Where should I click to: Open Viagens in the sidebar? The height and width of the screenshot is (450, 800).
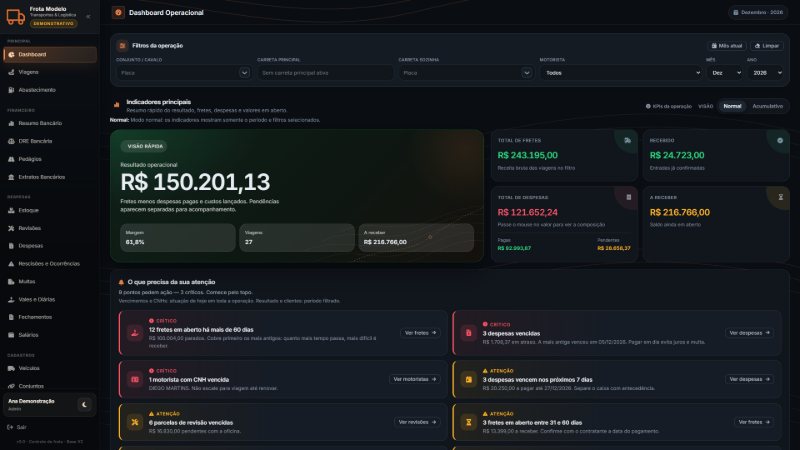click(49, 72)
